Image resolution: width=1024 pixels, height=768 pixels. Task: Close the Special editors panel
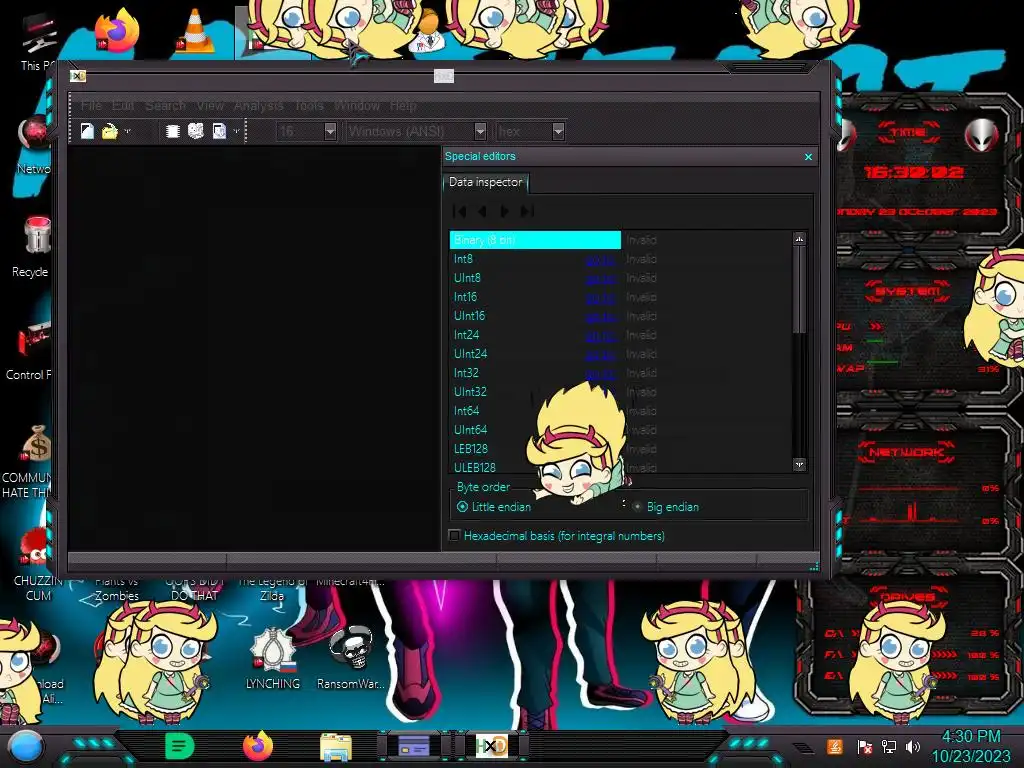(808, 157)
